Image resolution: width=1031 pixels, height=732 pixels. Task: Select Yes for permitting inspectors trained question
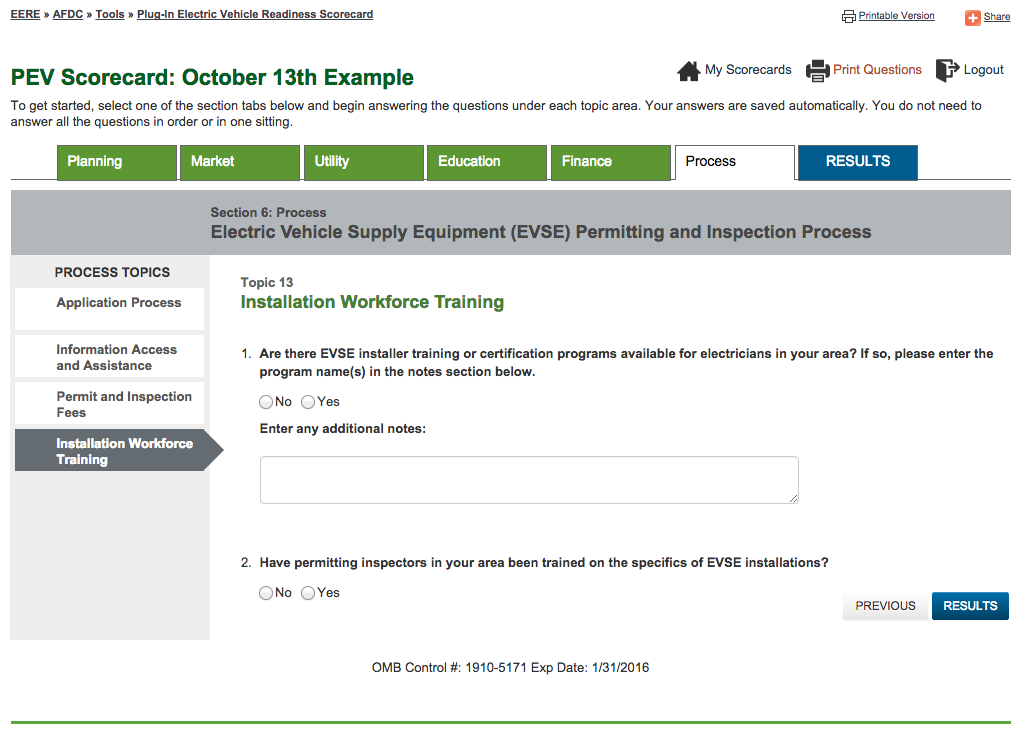tap(308, 593)
